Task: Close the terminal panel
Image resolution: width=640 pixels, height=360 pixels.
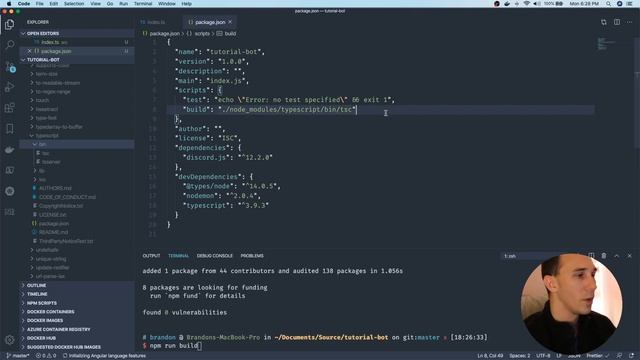Action: pos(629,256)
